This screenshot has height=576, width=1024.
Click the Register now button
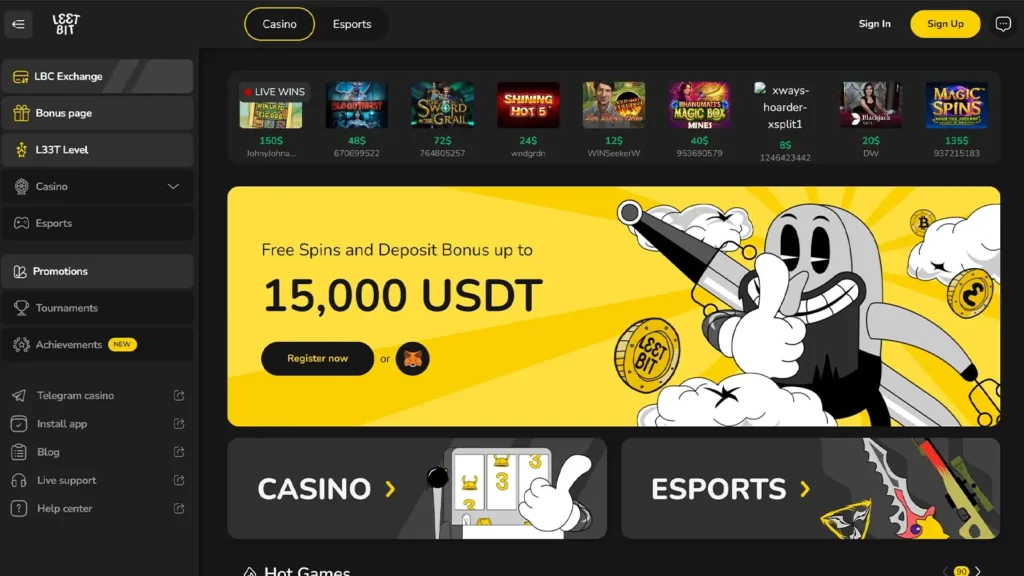point(317,359)
